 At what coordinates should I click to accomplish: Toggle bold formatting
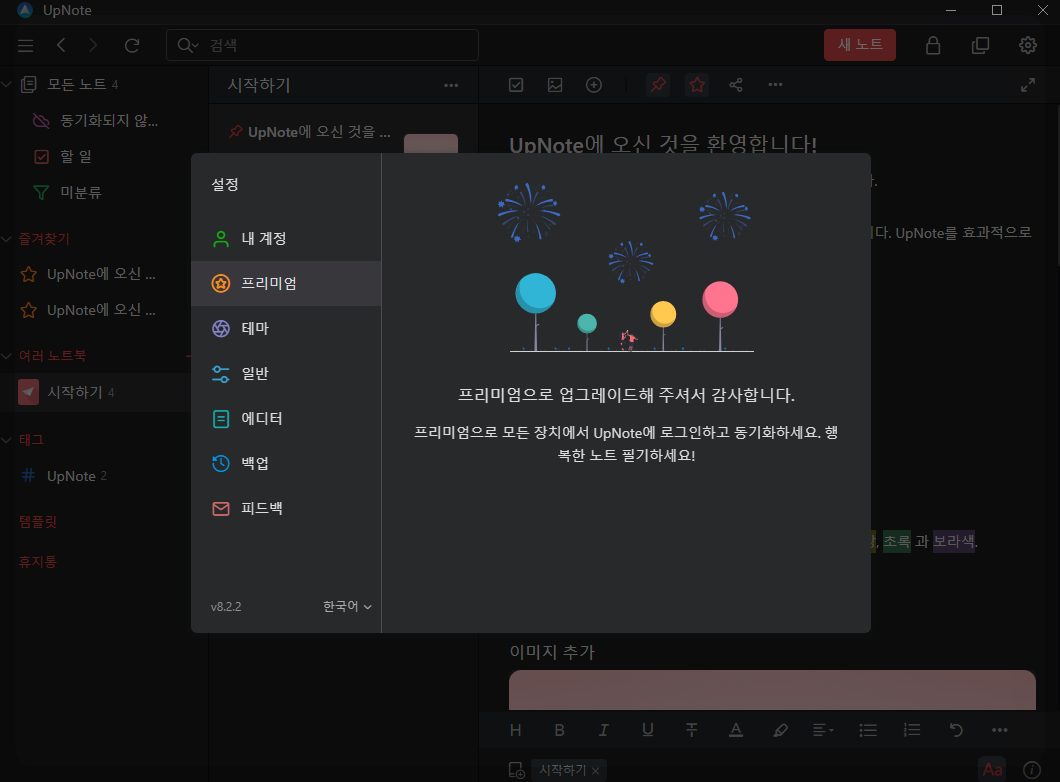[x=559, y=730]
